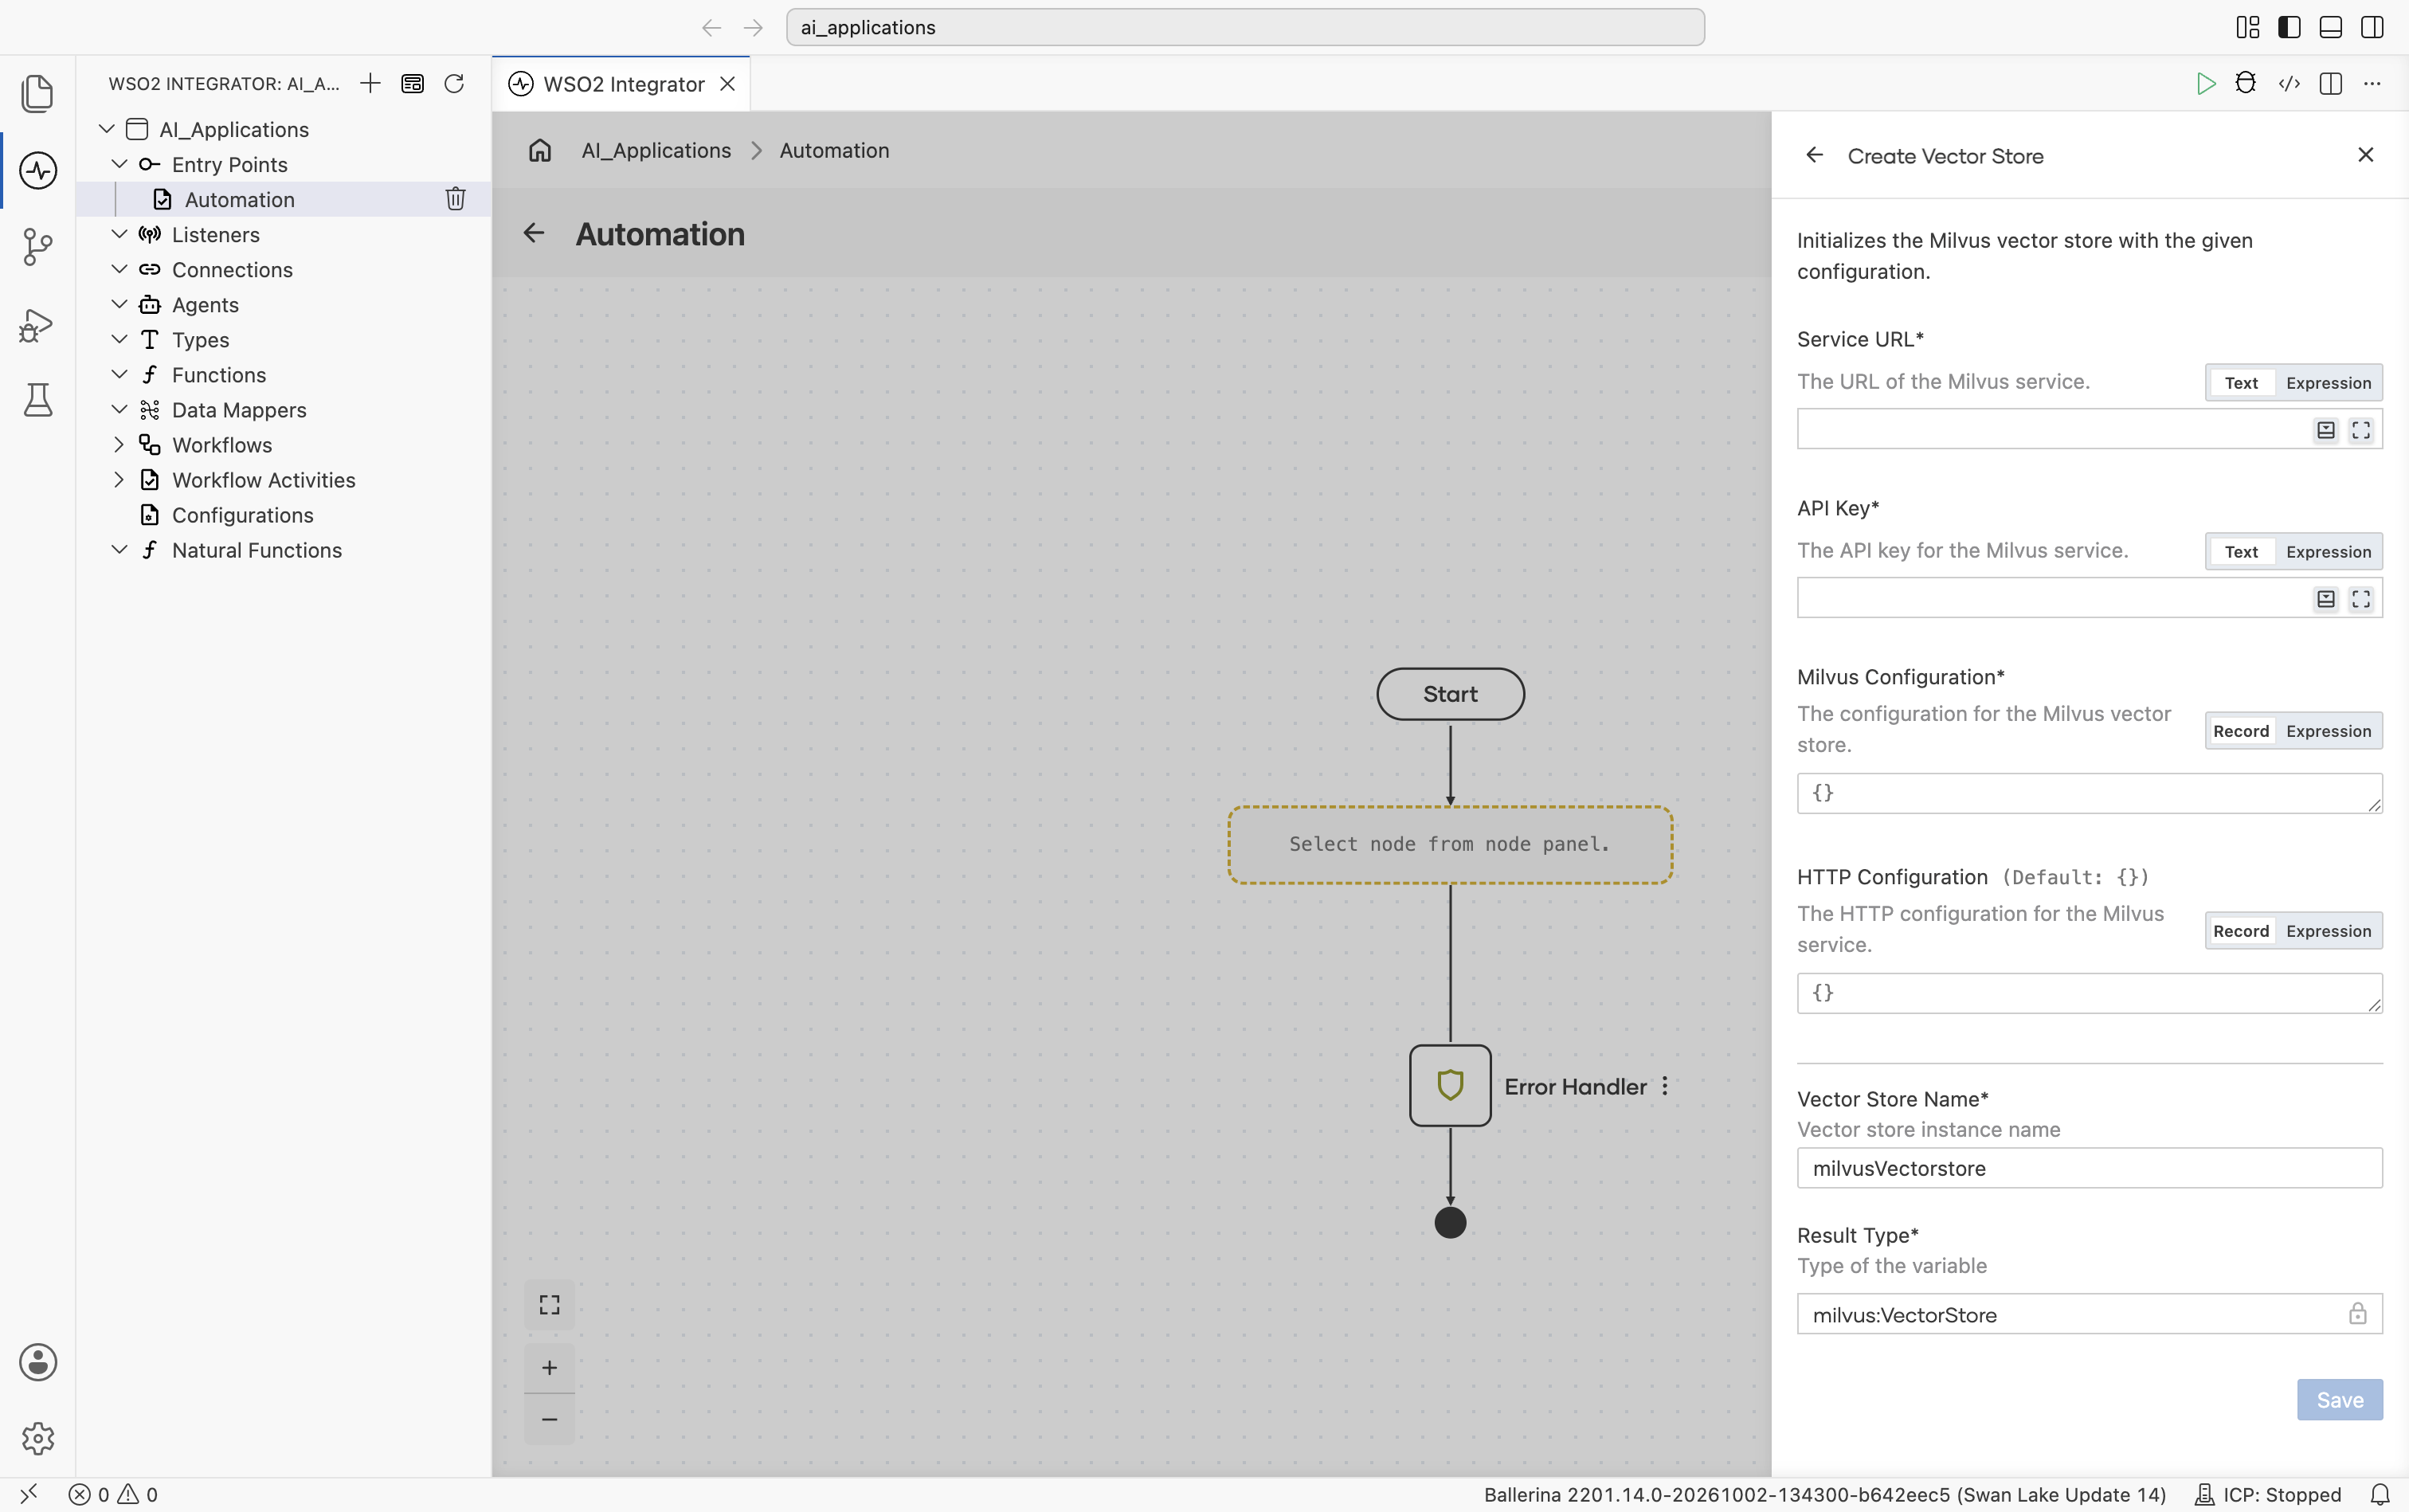The height and width of the screenshot is (1512, 2409).
Task: Expand the Workflows tree node
Action: 119,444
